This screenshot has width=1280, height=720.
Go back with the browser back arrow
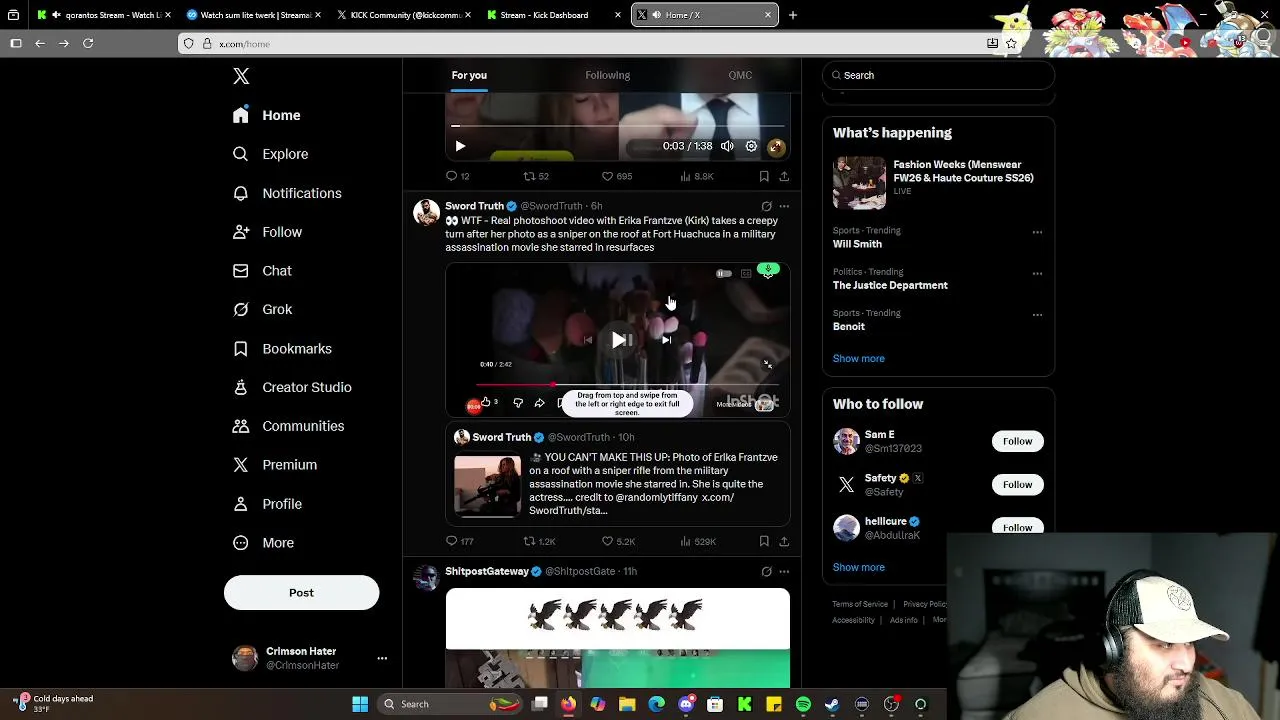click(40, 43)
